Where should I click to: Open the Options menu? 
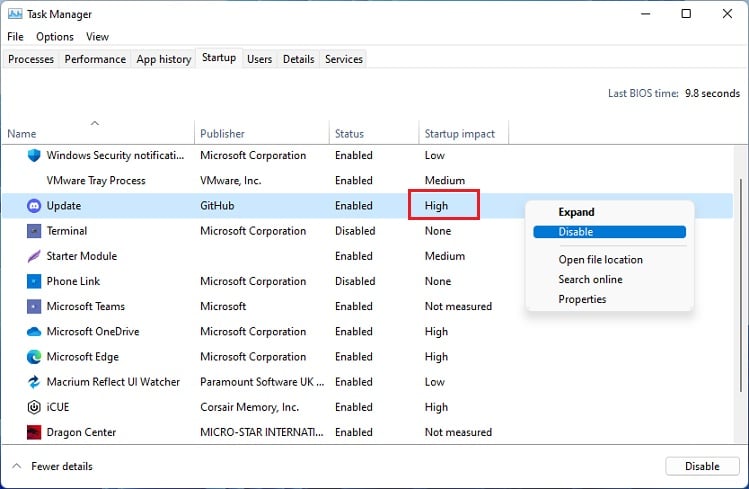pos(55,37)
